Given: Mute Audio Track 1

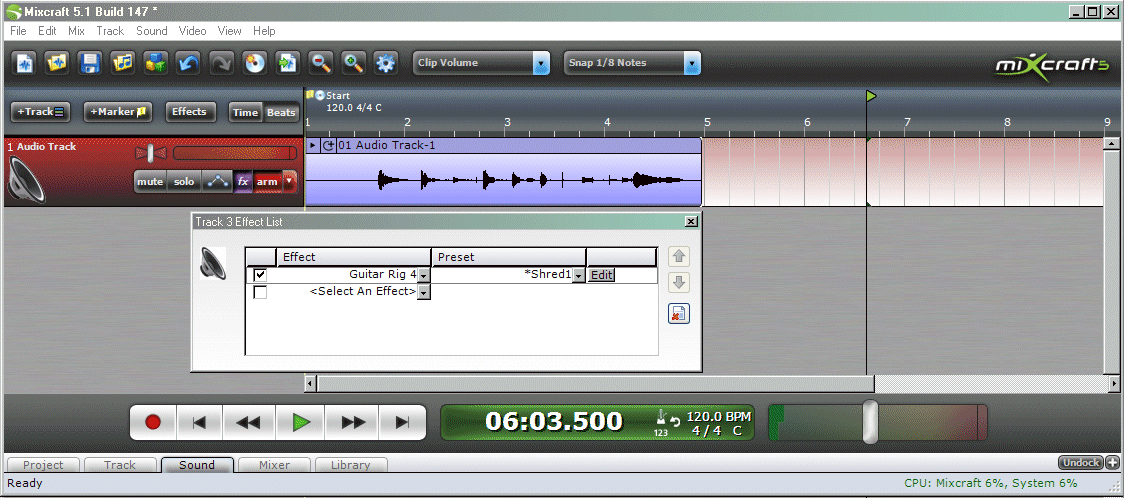Looking at the screenshot, I should [x=150, y=182].
